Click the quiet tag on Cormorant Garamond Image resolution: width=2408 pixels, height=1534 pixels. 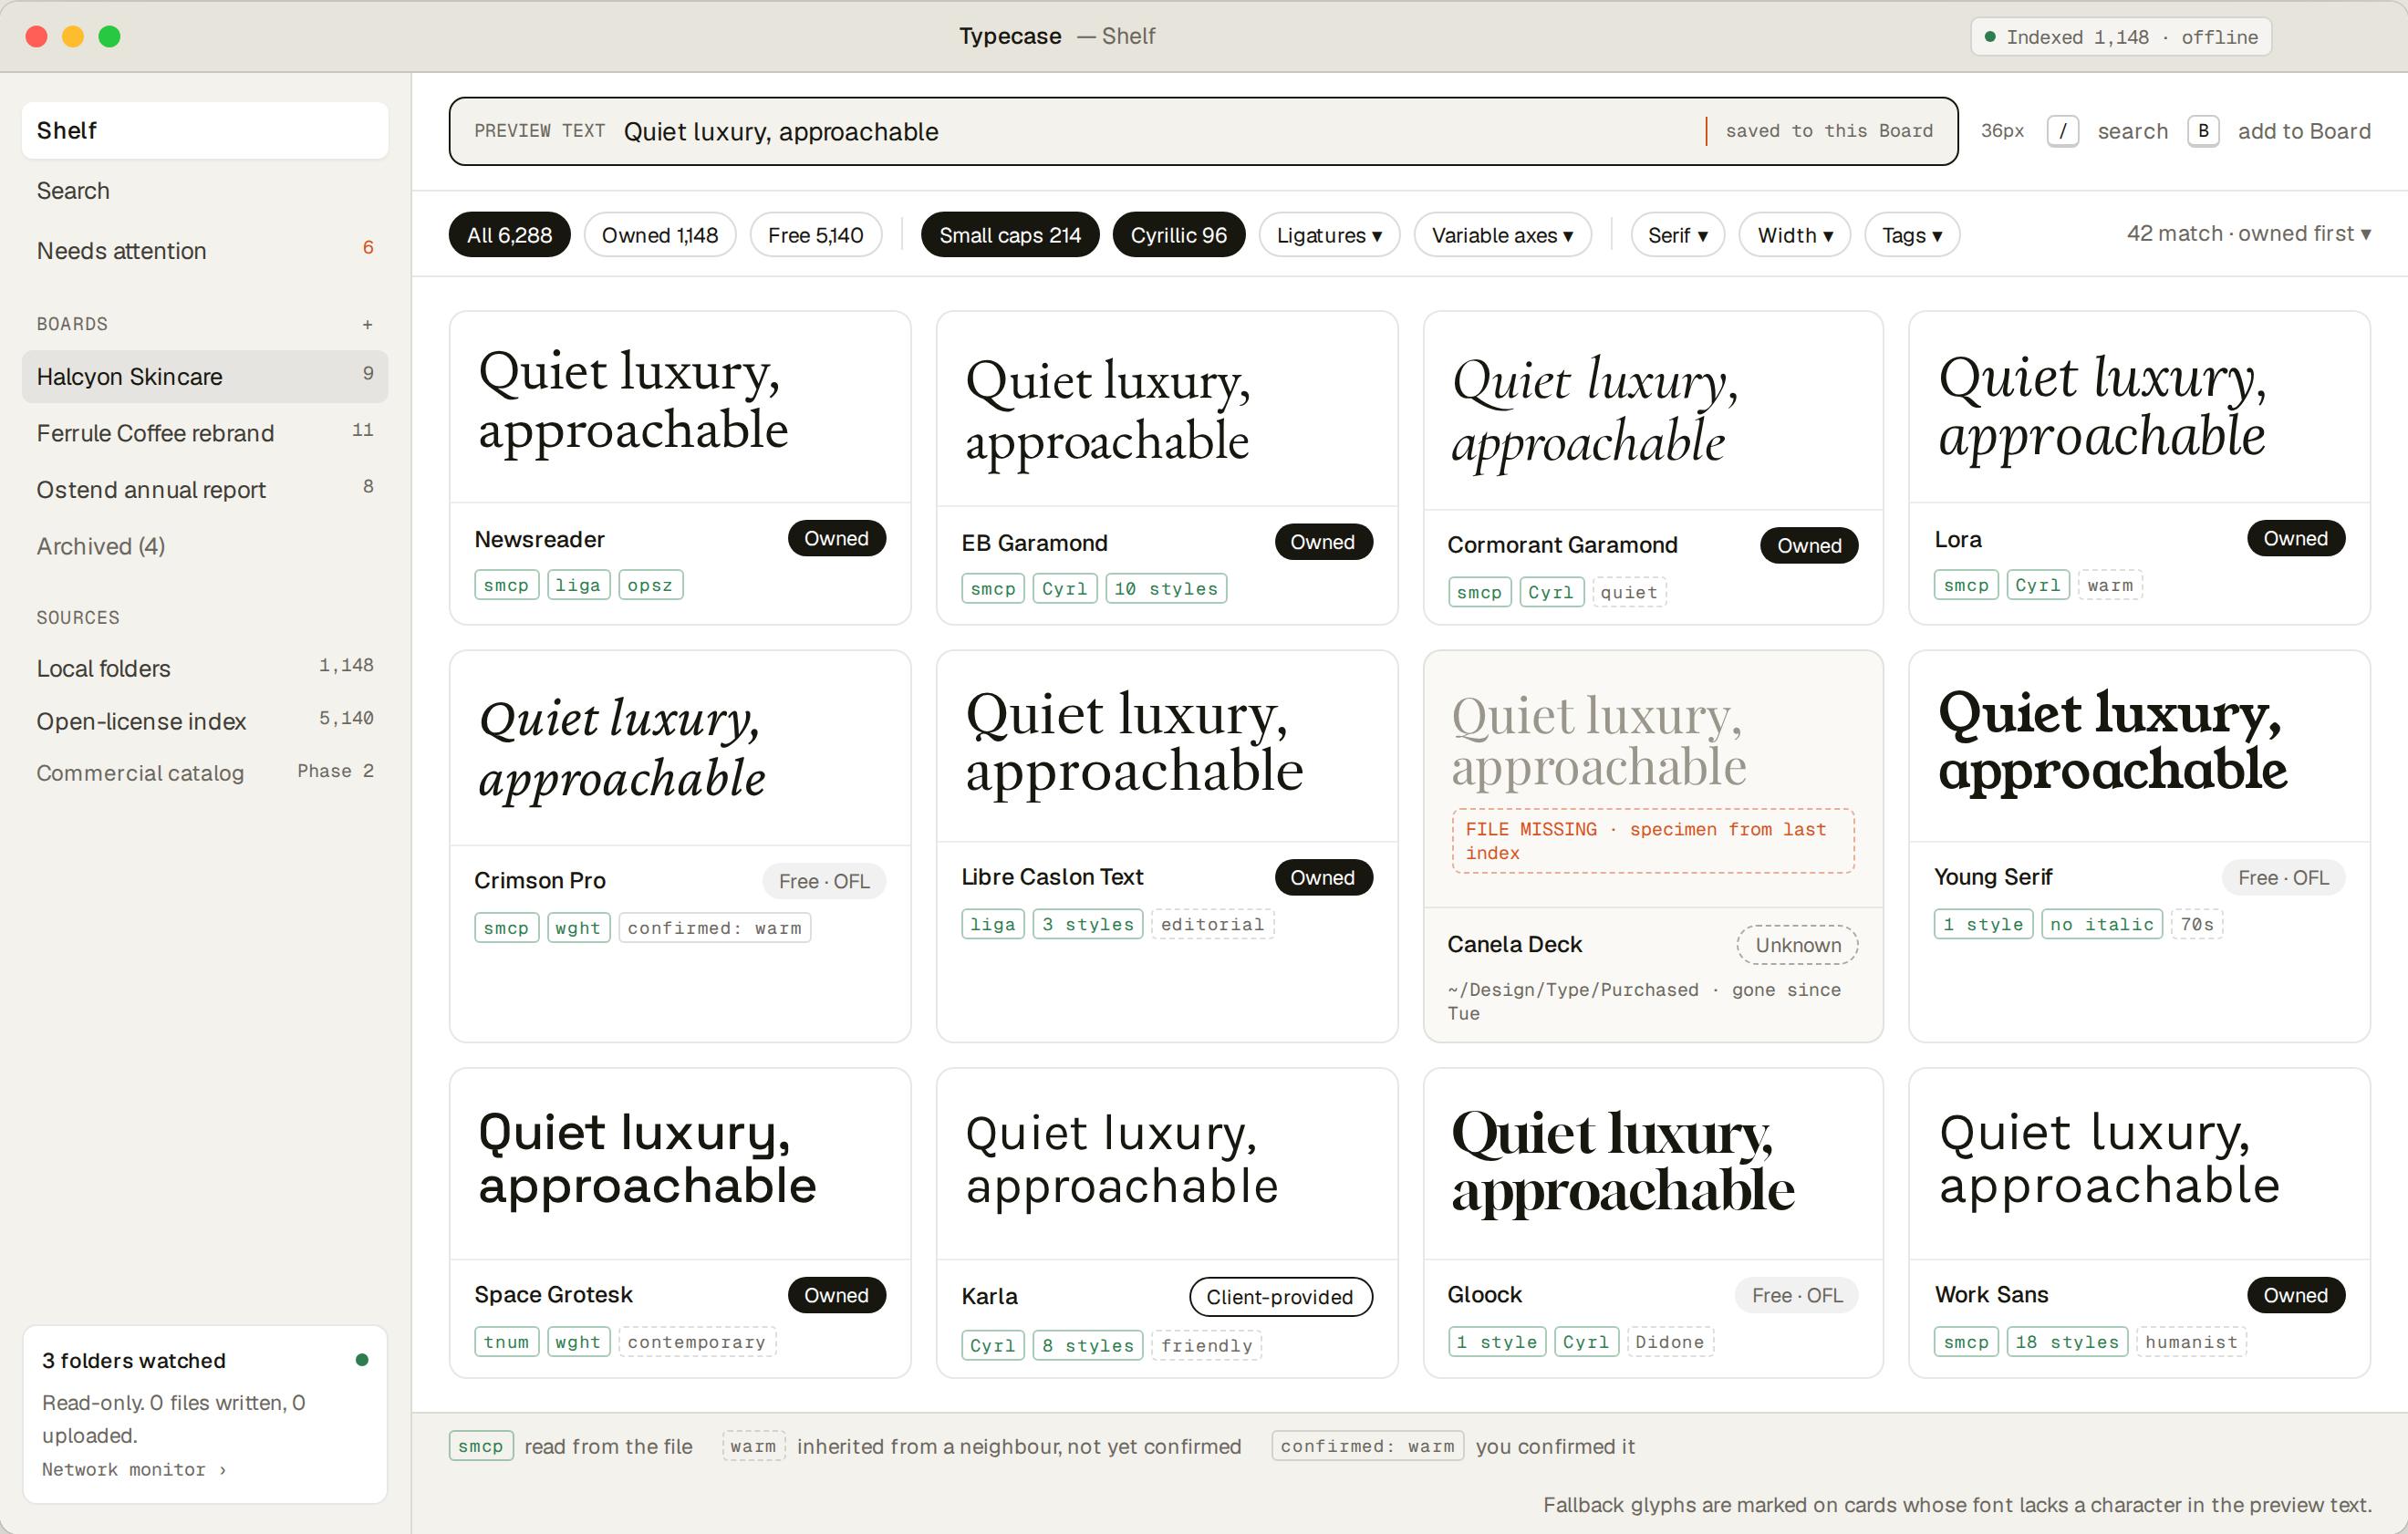1629,592
